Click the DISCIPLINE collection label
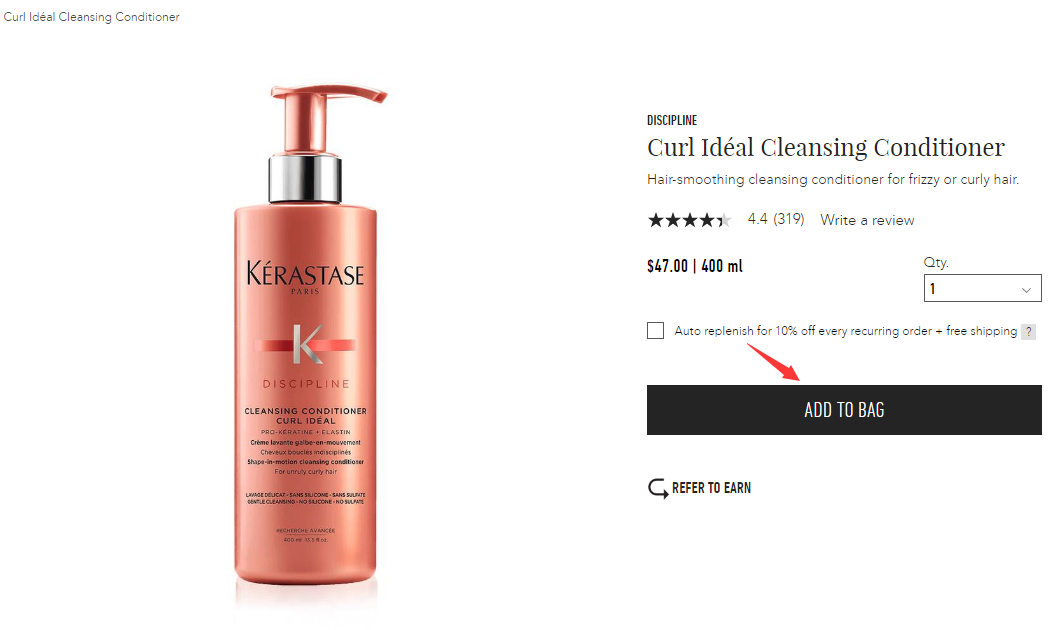Viewport: 1062px width, 630px height. coord(672,120)
